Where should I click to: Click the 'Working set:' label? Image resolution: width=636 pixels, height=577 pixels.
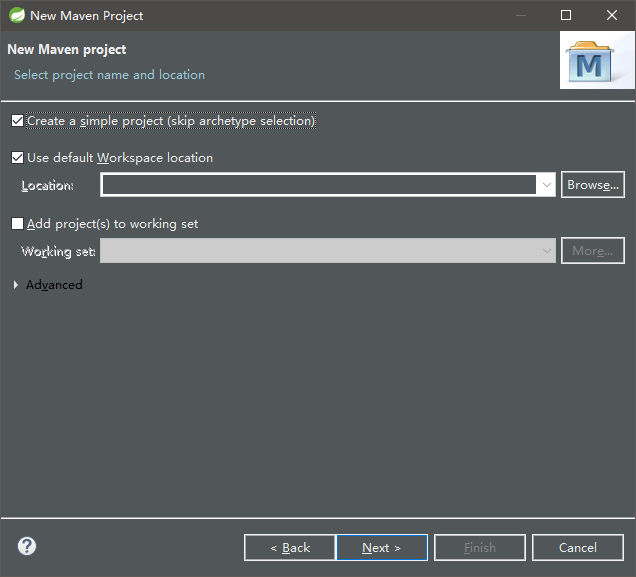58,252
